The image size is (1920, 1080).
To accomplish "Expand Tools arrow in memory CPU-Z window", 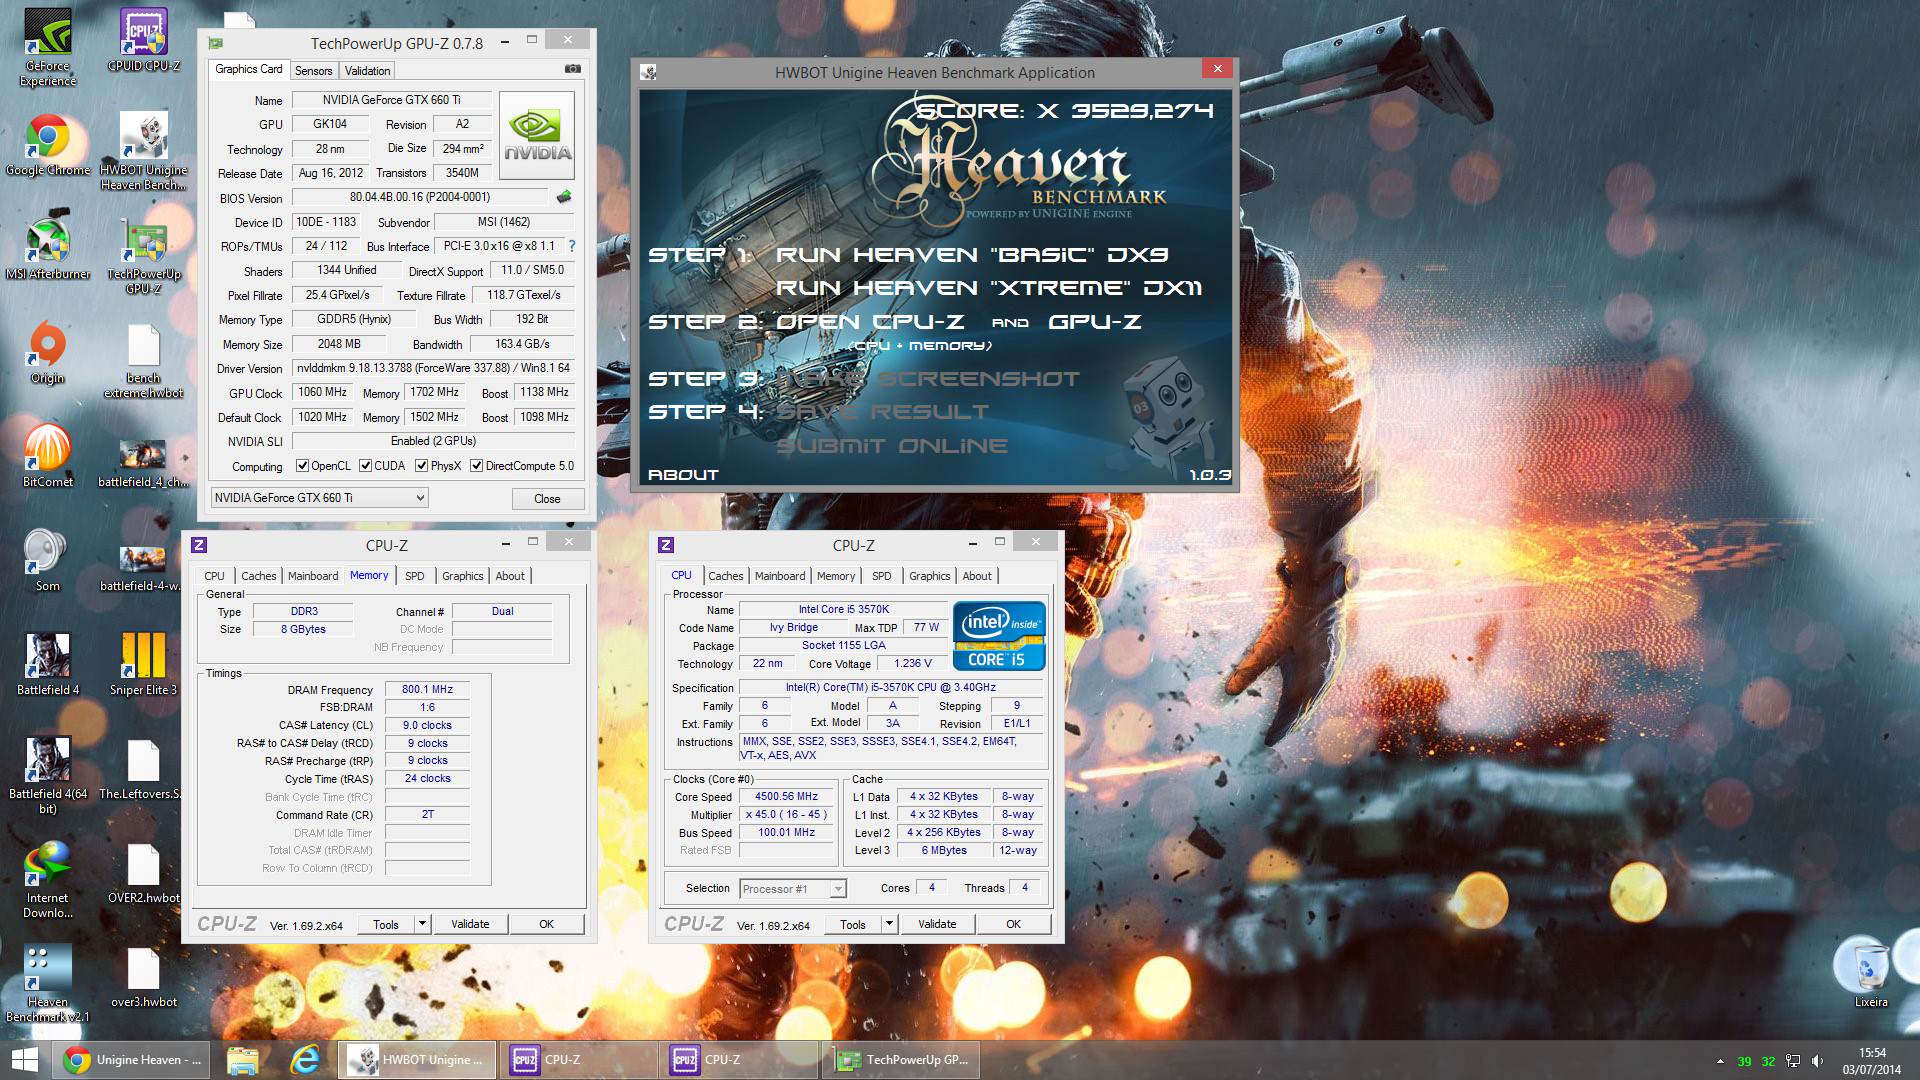I will 423,924.
